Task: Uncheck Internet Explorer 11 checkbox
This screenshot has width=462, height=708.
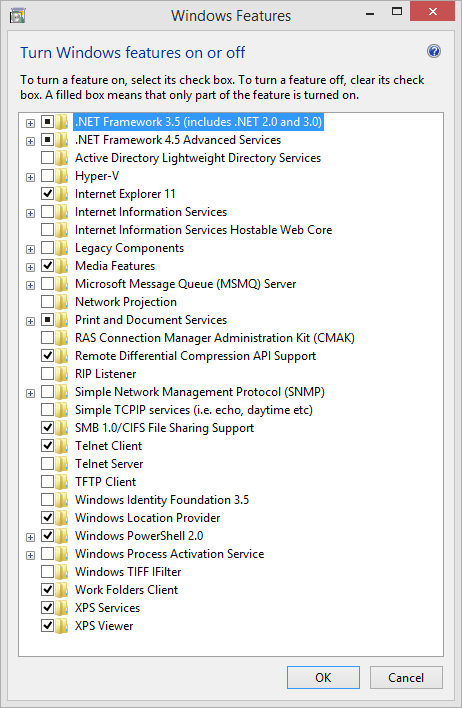Action: [47, 194]
